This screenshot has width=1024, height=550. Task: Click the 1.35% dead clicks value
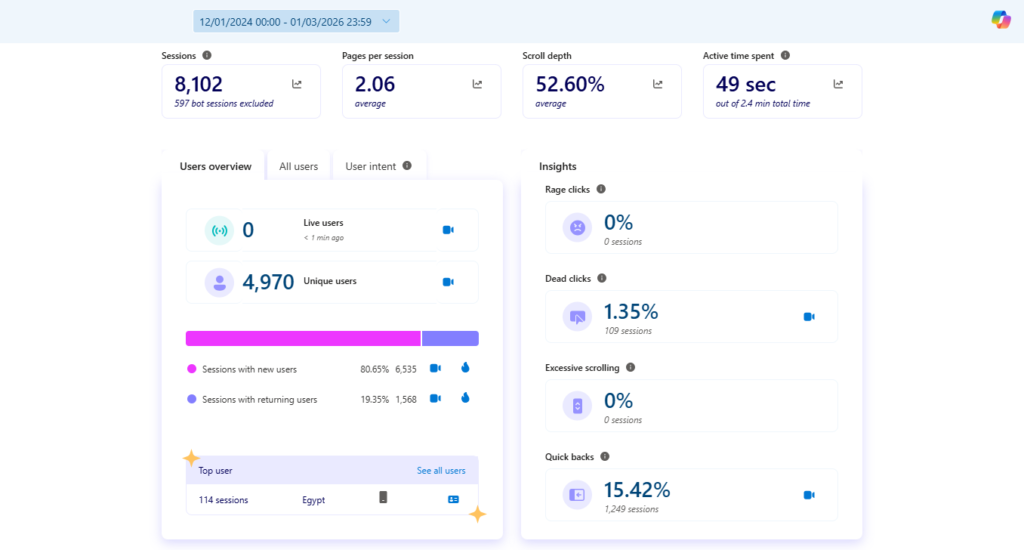coord(631,312)
